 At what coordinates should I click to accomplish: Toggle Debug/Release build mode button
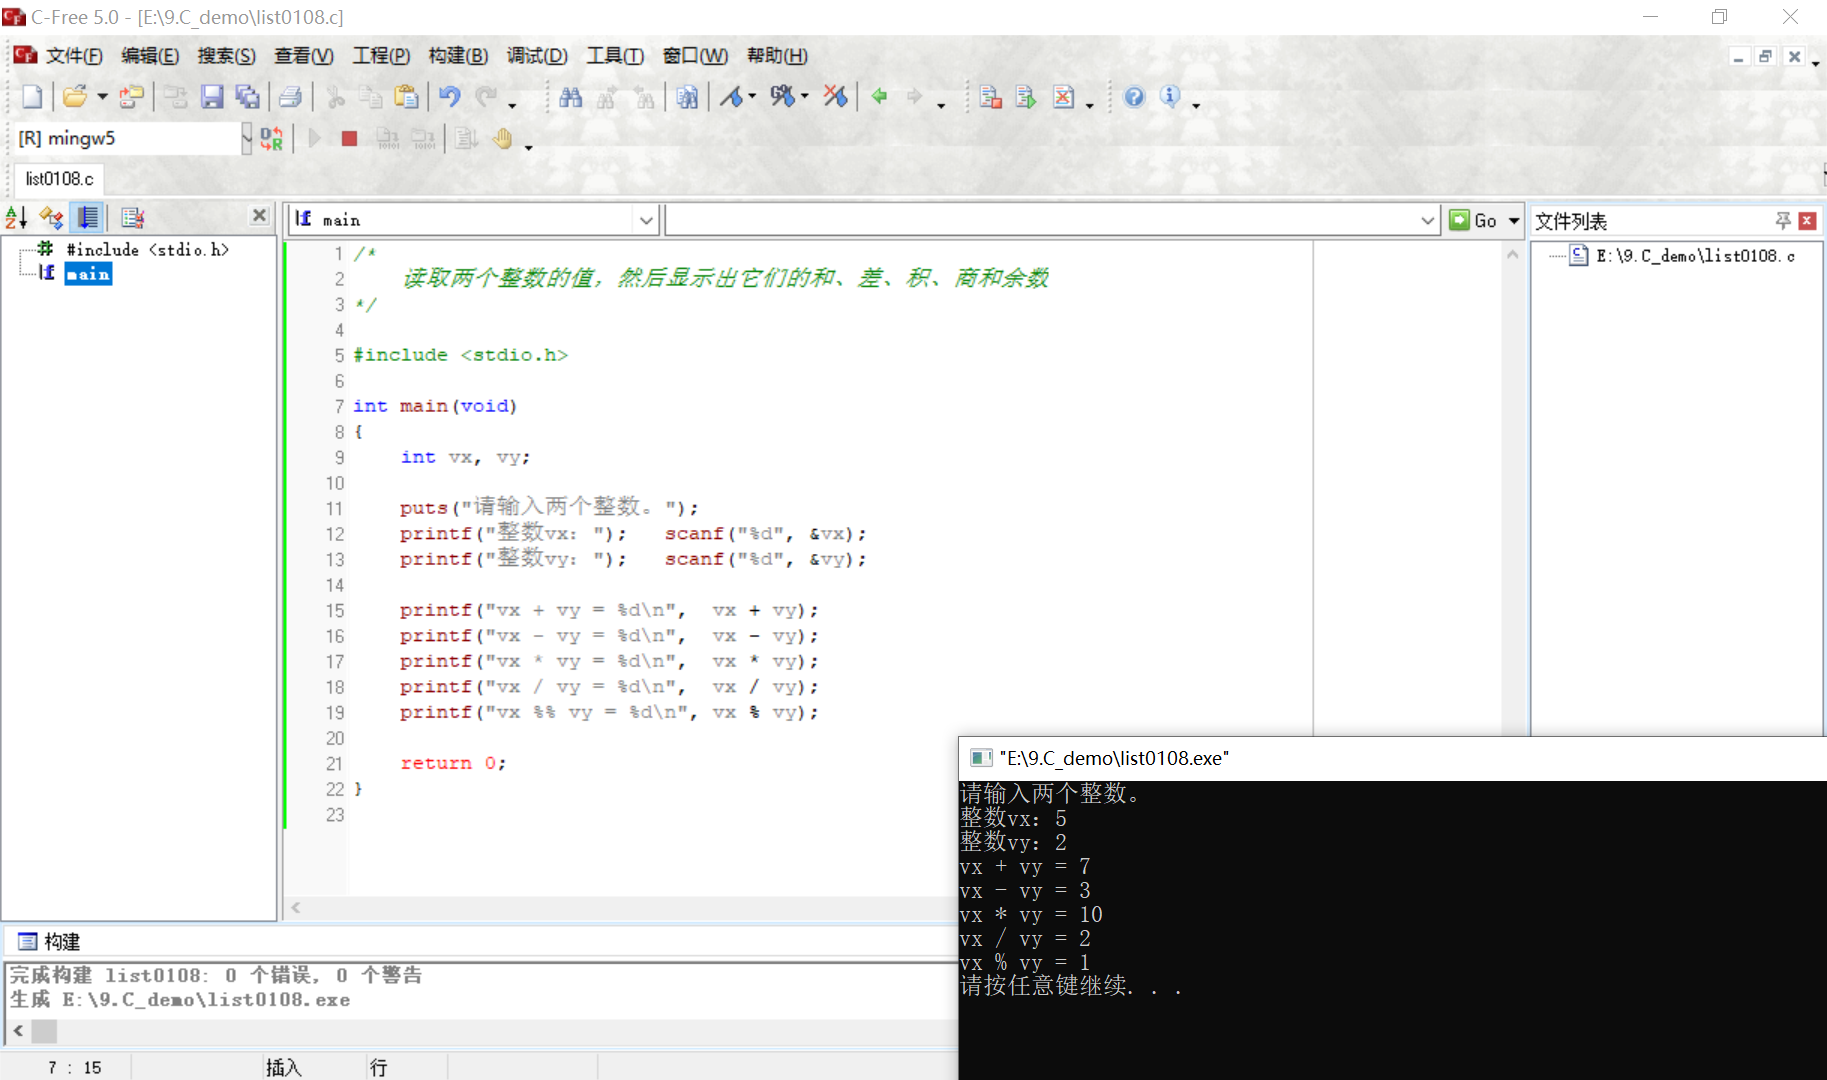click(x=271, y=139)
